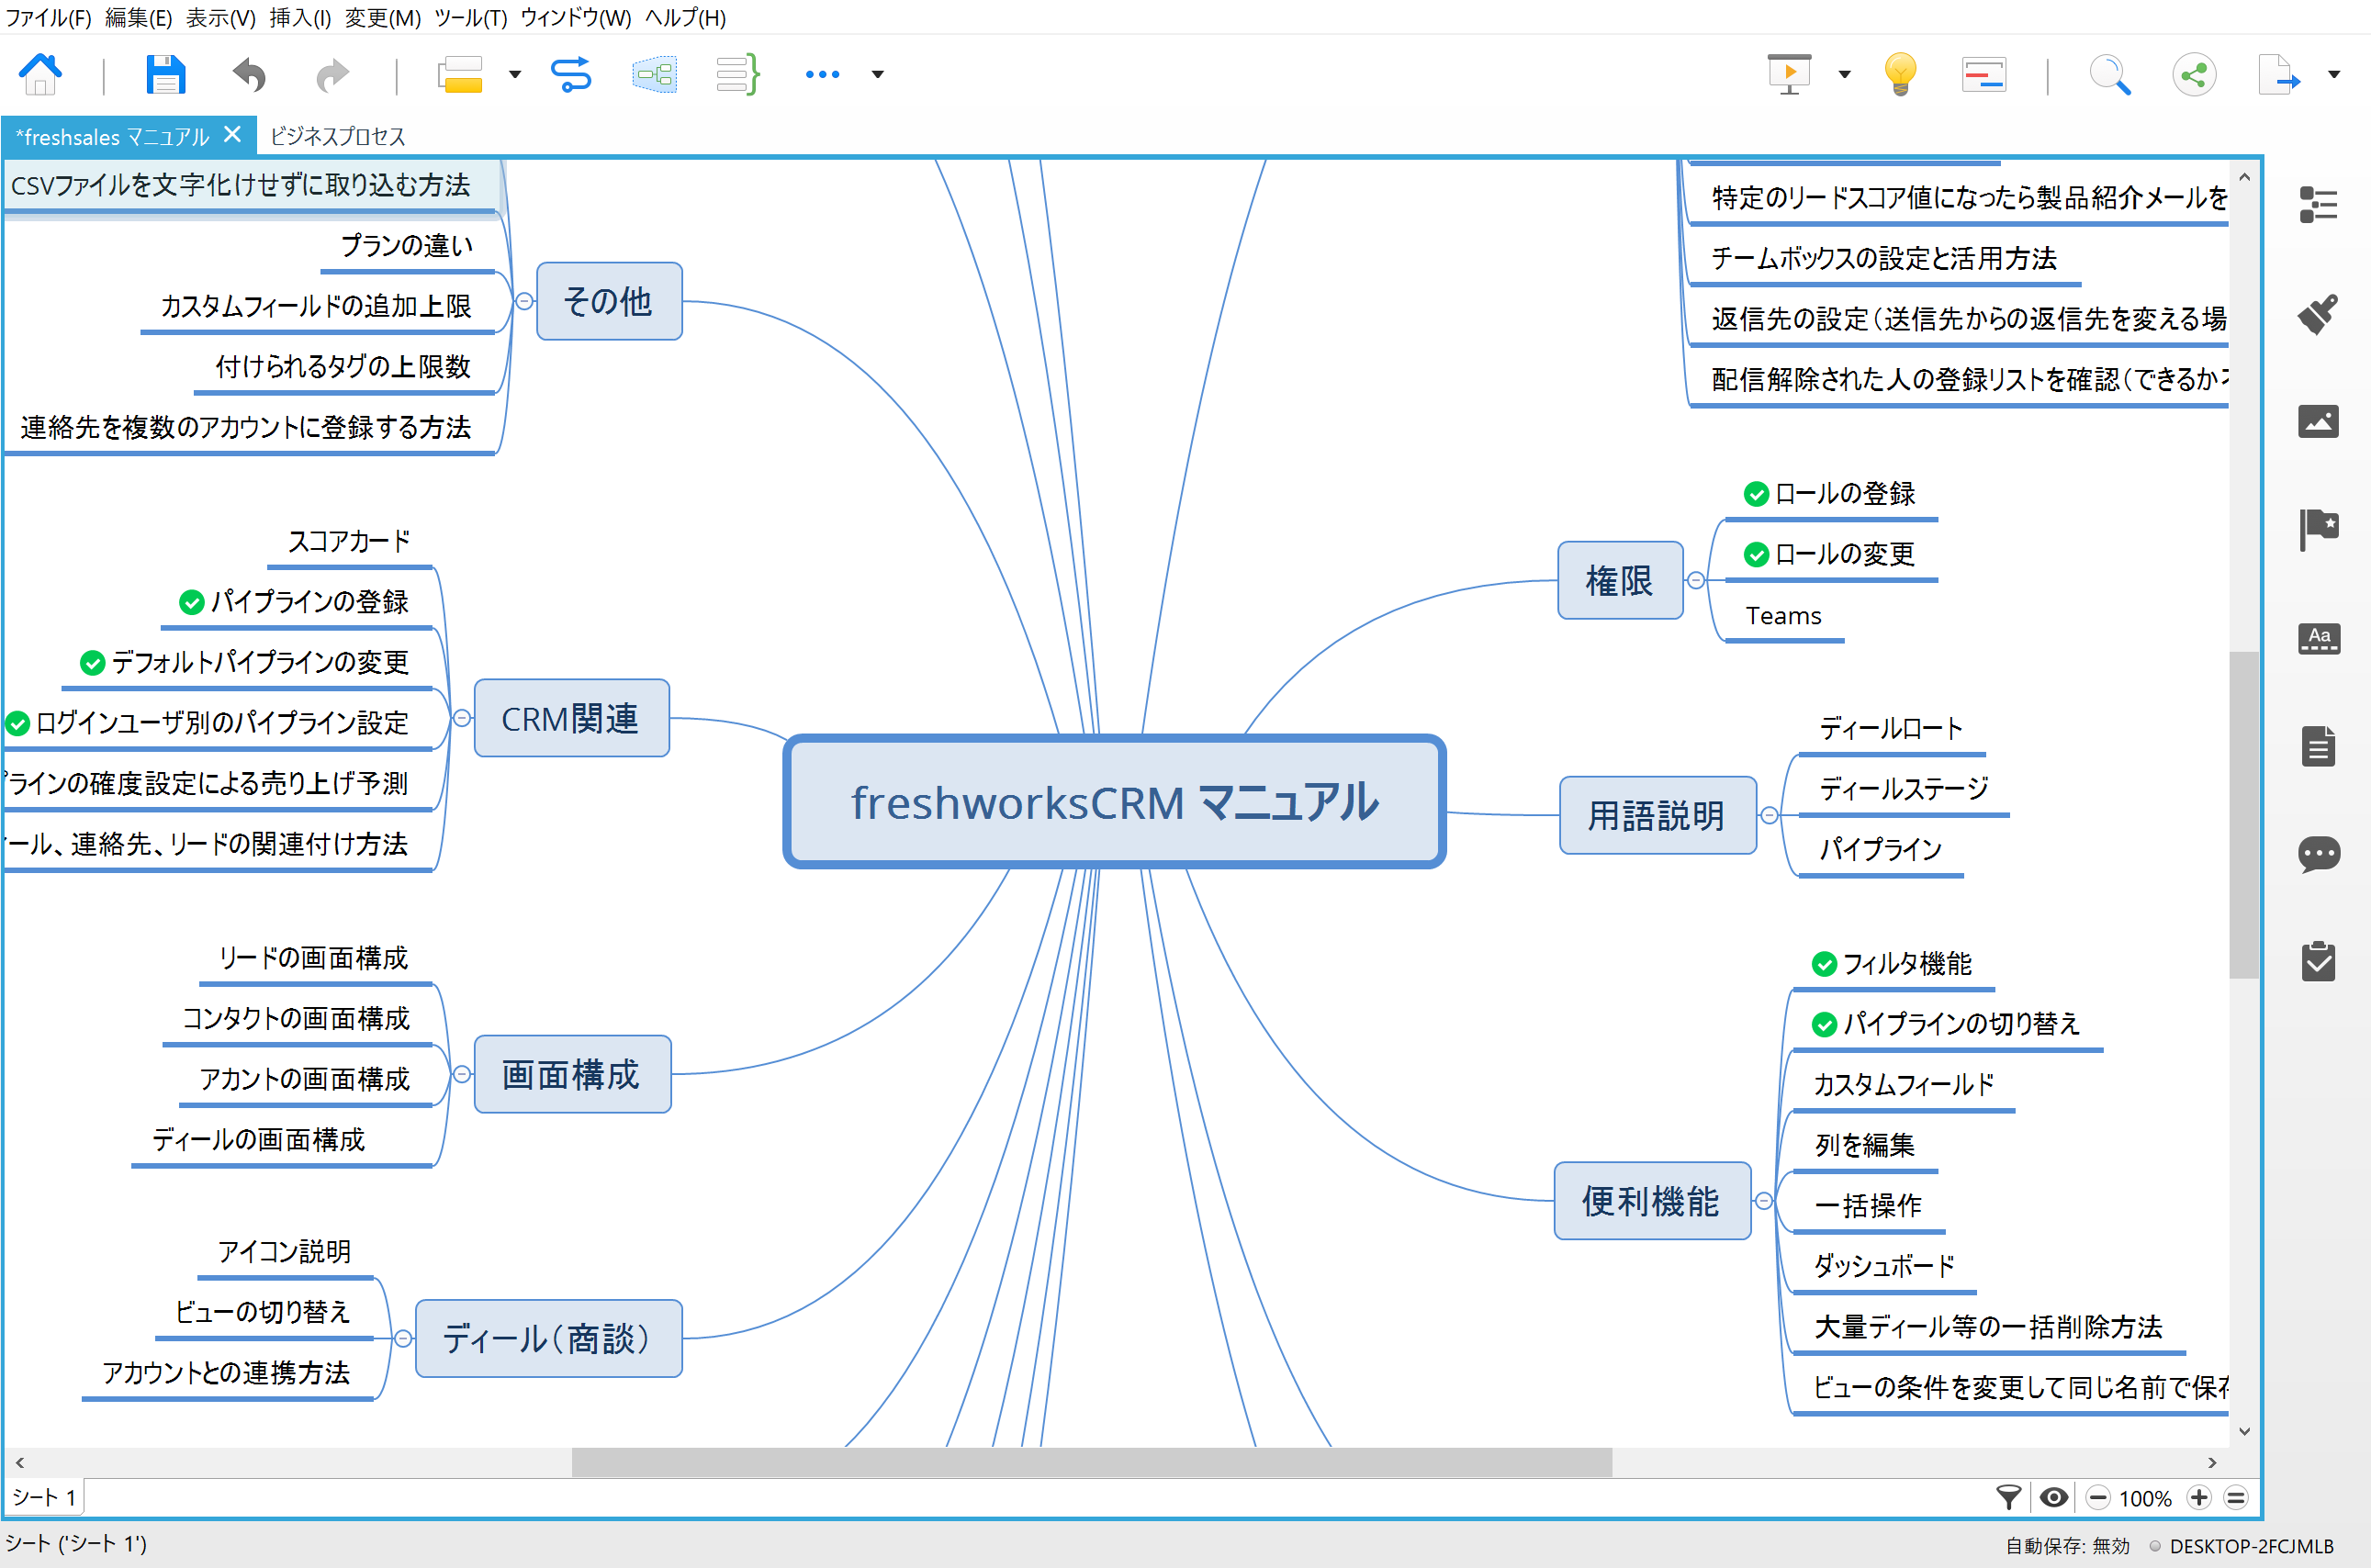Open the Markers flag panel
The image size is (2371, 1568).
coord(2318,529)
